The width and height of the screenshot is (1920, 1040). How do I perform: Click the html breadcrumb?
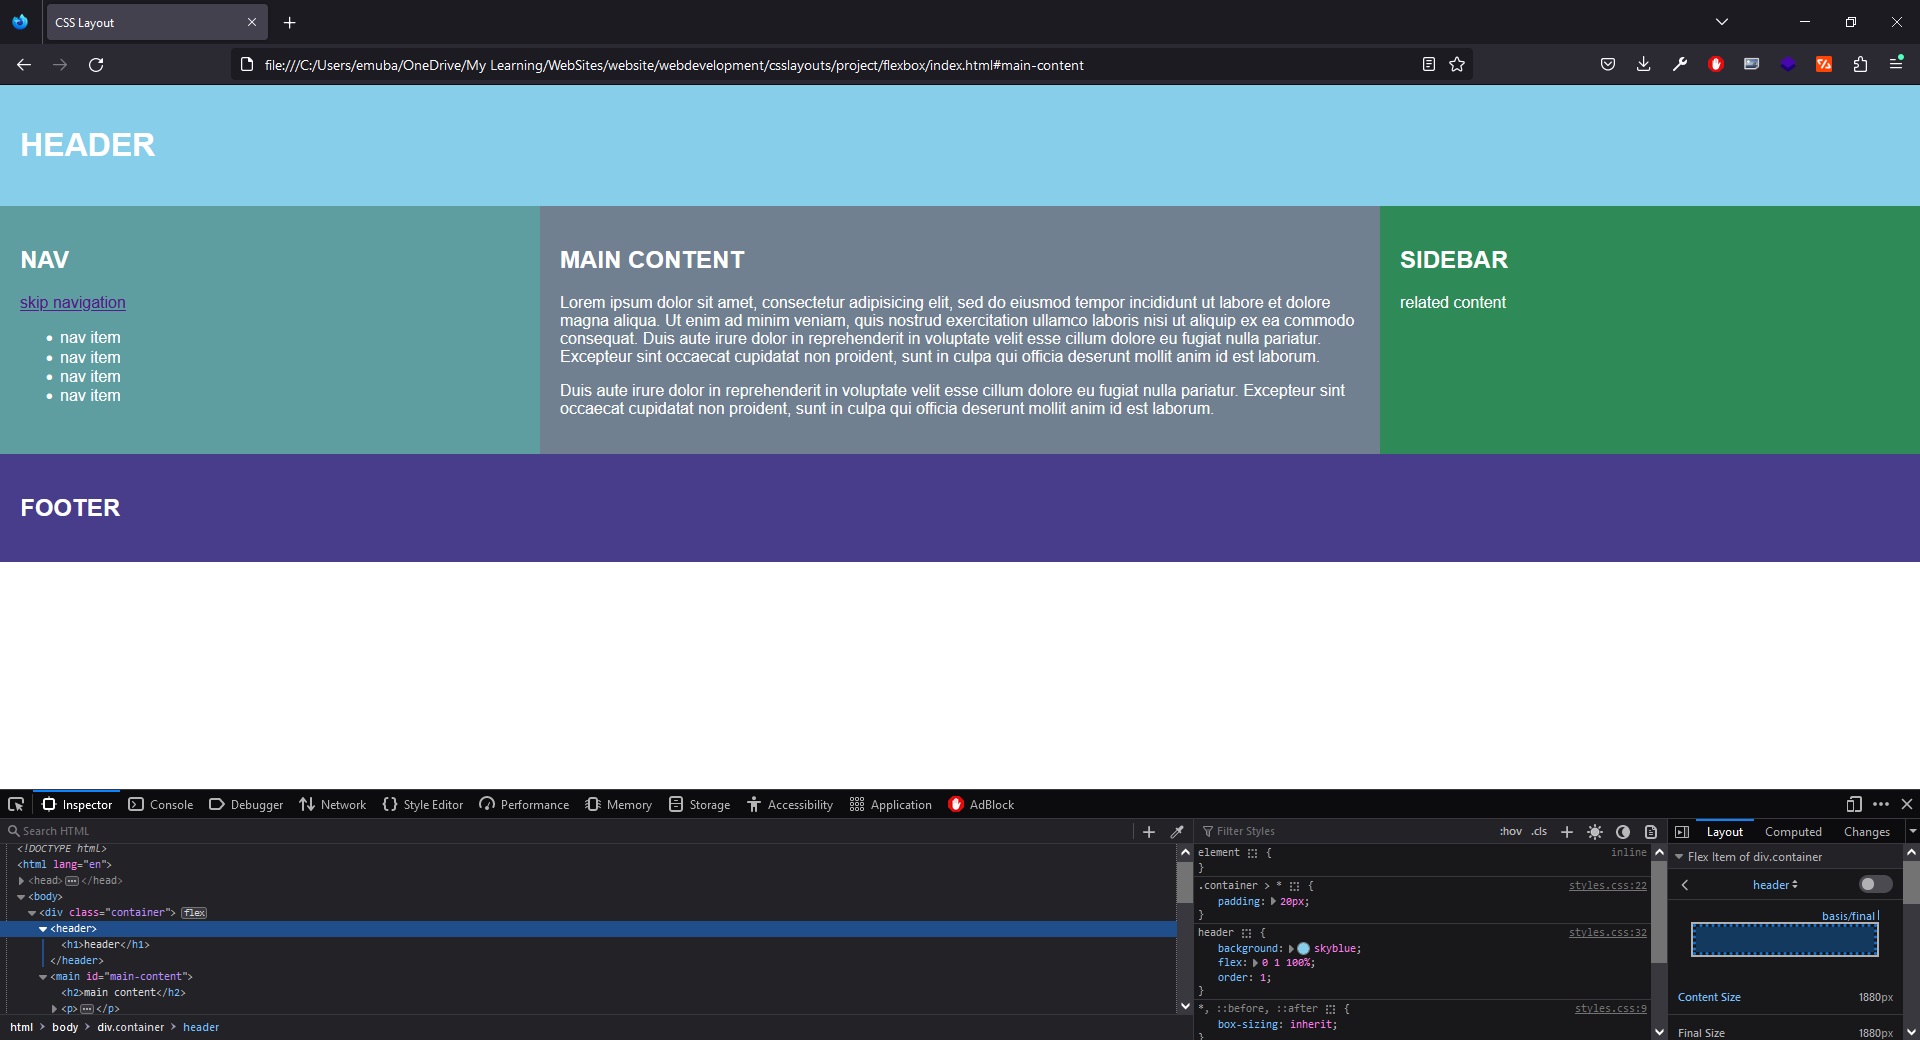(x=21, y=1027)
